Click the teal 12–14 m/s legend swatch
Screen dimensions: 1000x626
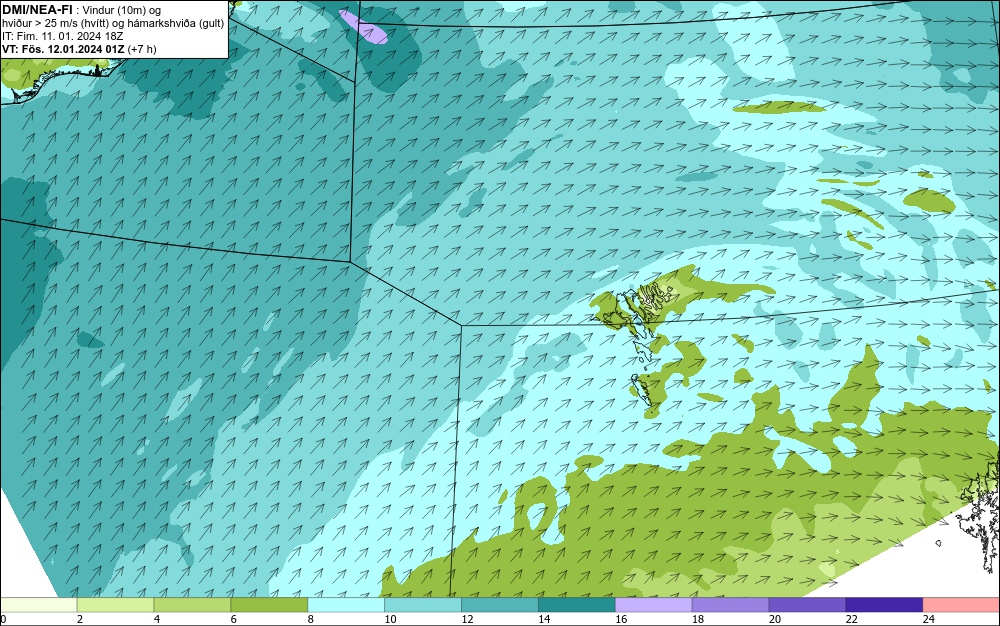(500, 604)
